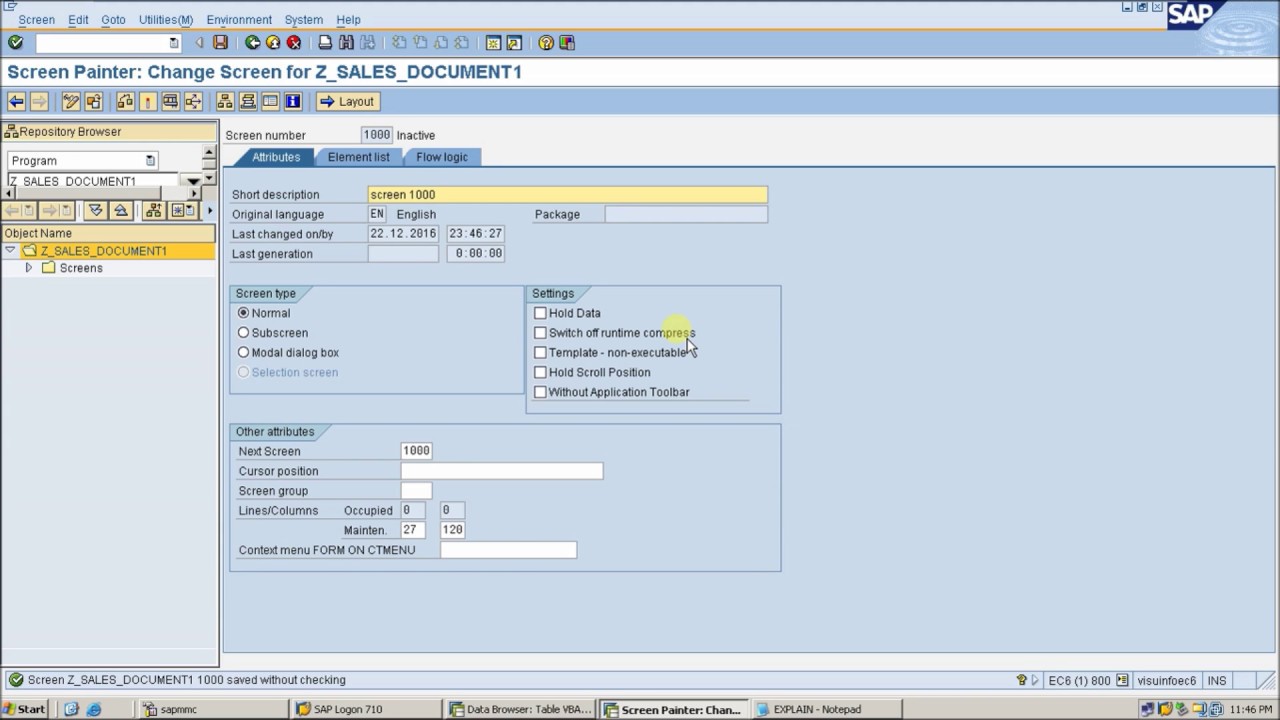
Task: Click the Screen group input field
Action: tap(416, 491)
